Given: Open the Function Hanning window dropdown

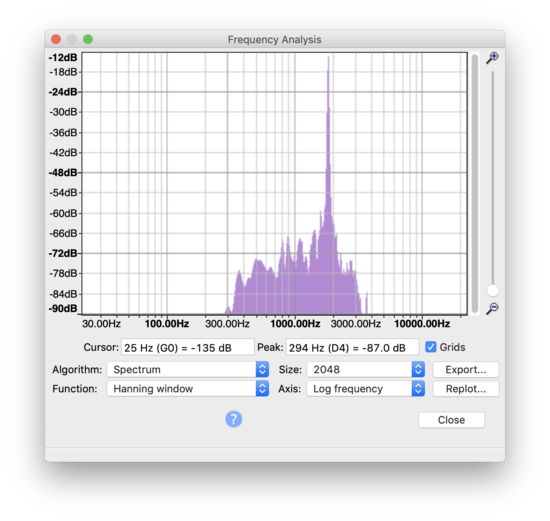Looking at the screenshot, I should [188, 389].
